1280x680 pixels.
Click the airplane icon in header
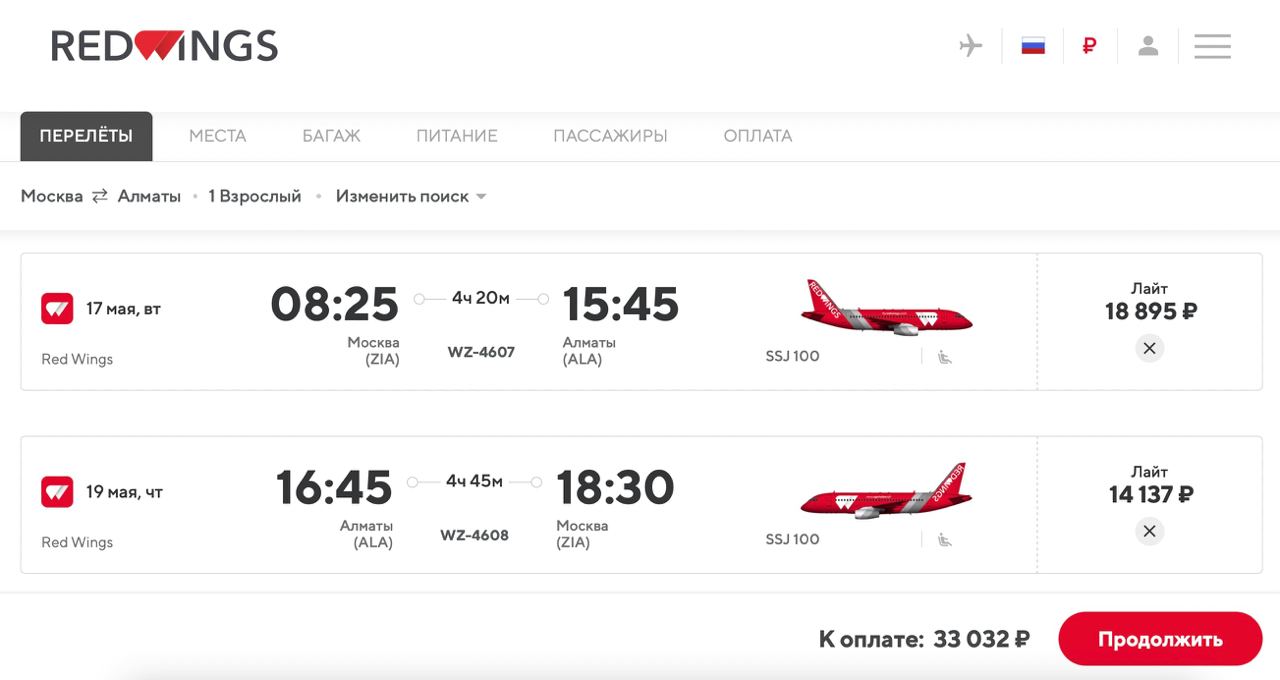point(970,46)
